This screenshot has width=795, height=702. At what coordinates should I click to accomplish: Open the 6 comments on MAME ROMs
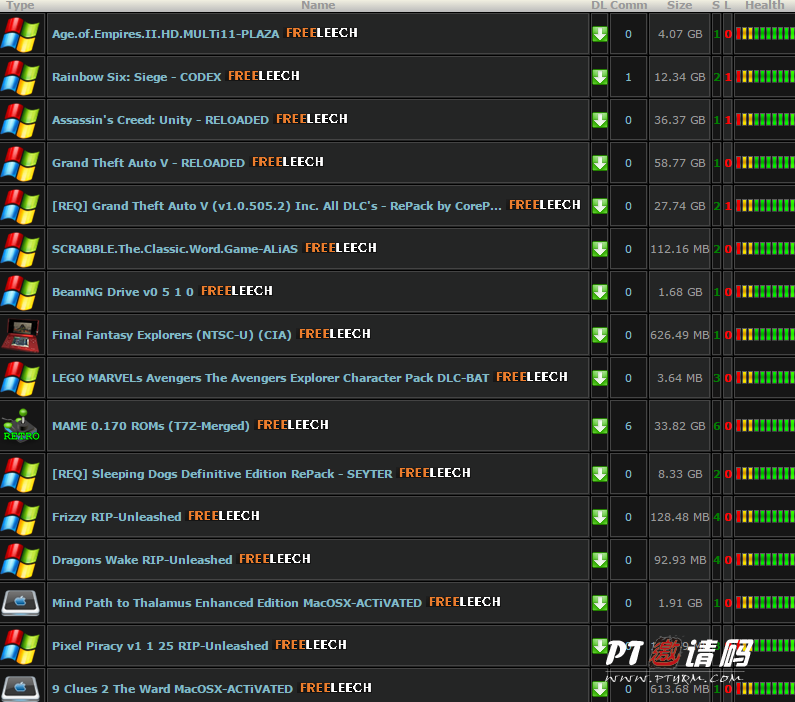pos(628,426)
